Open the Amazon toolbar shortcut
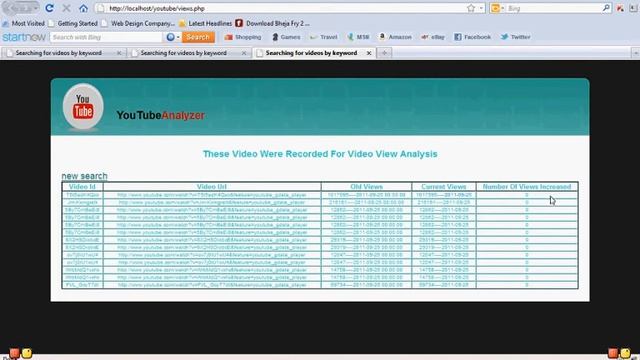 coord(395,37)
